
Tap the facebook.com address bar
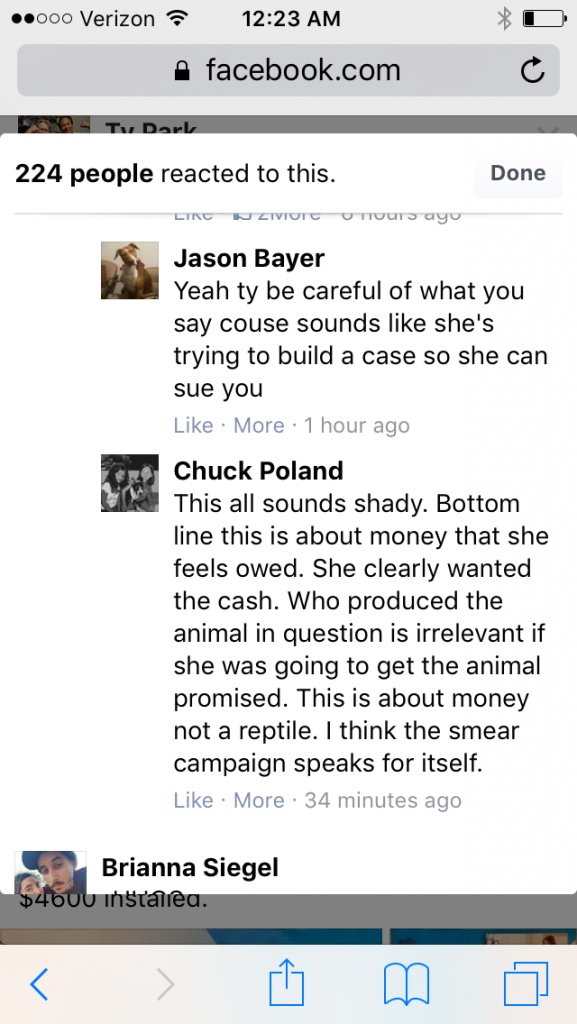(x=288, y=71)
